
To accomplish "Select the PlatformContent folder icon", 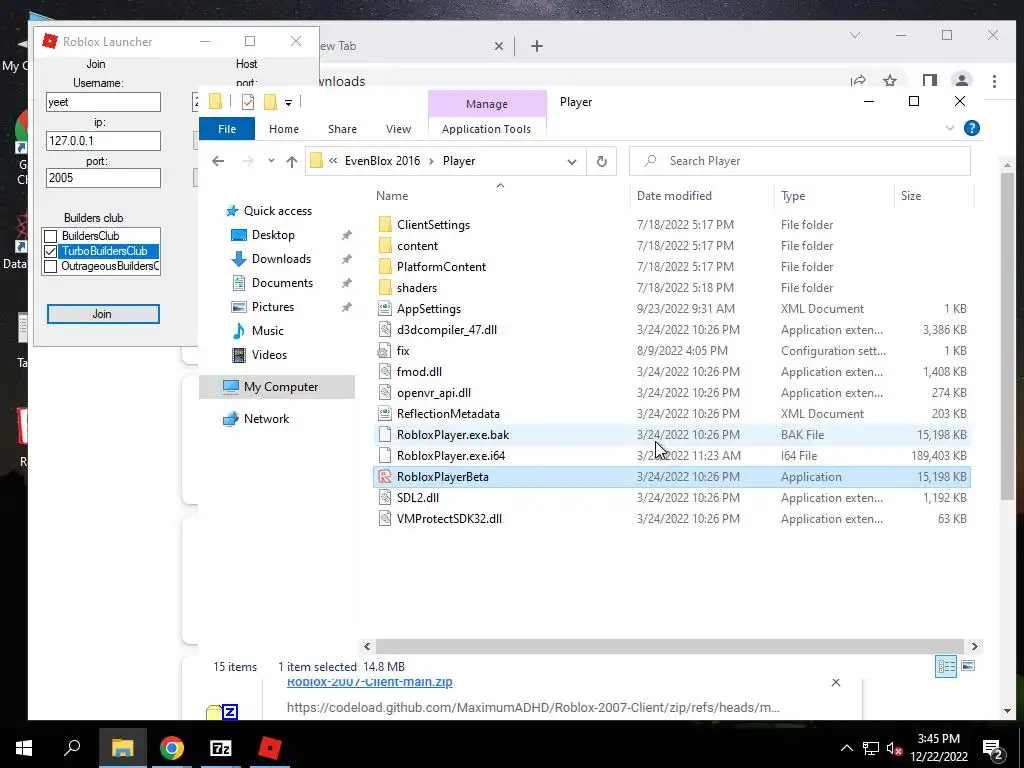I will pos(385,267).
